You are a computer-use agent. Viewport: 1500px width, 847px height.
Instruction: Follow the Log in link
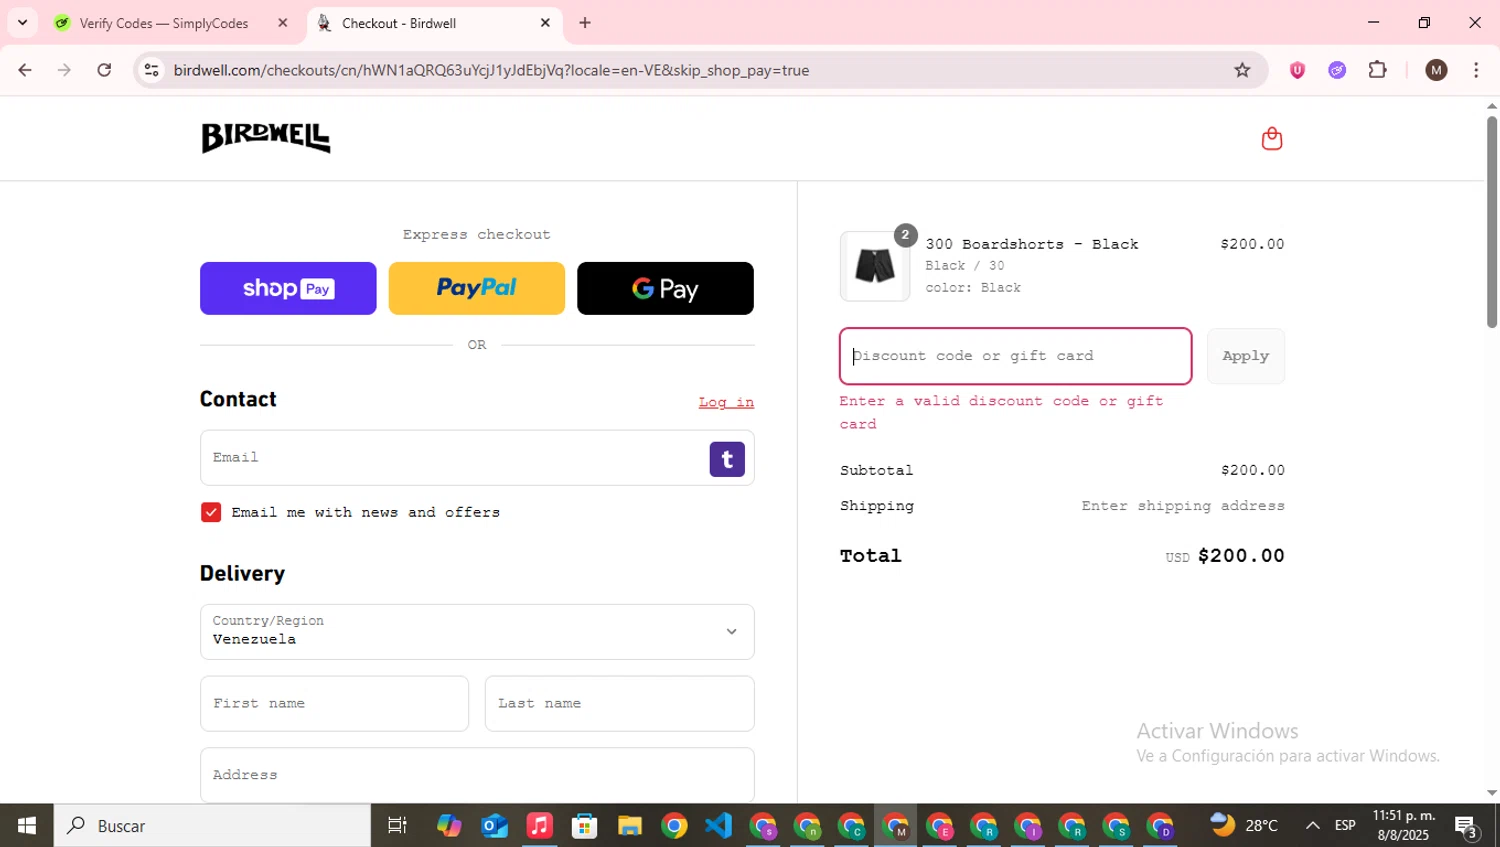tap(726, 402)
